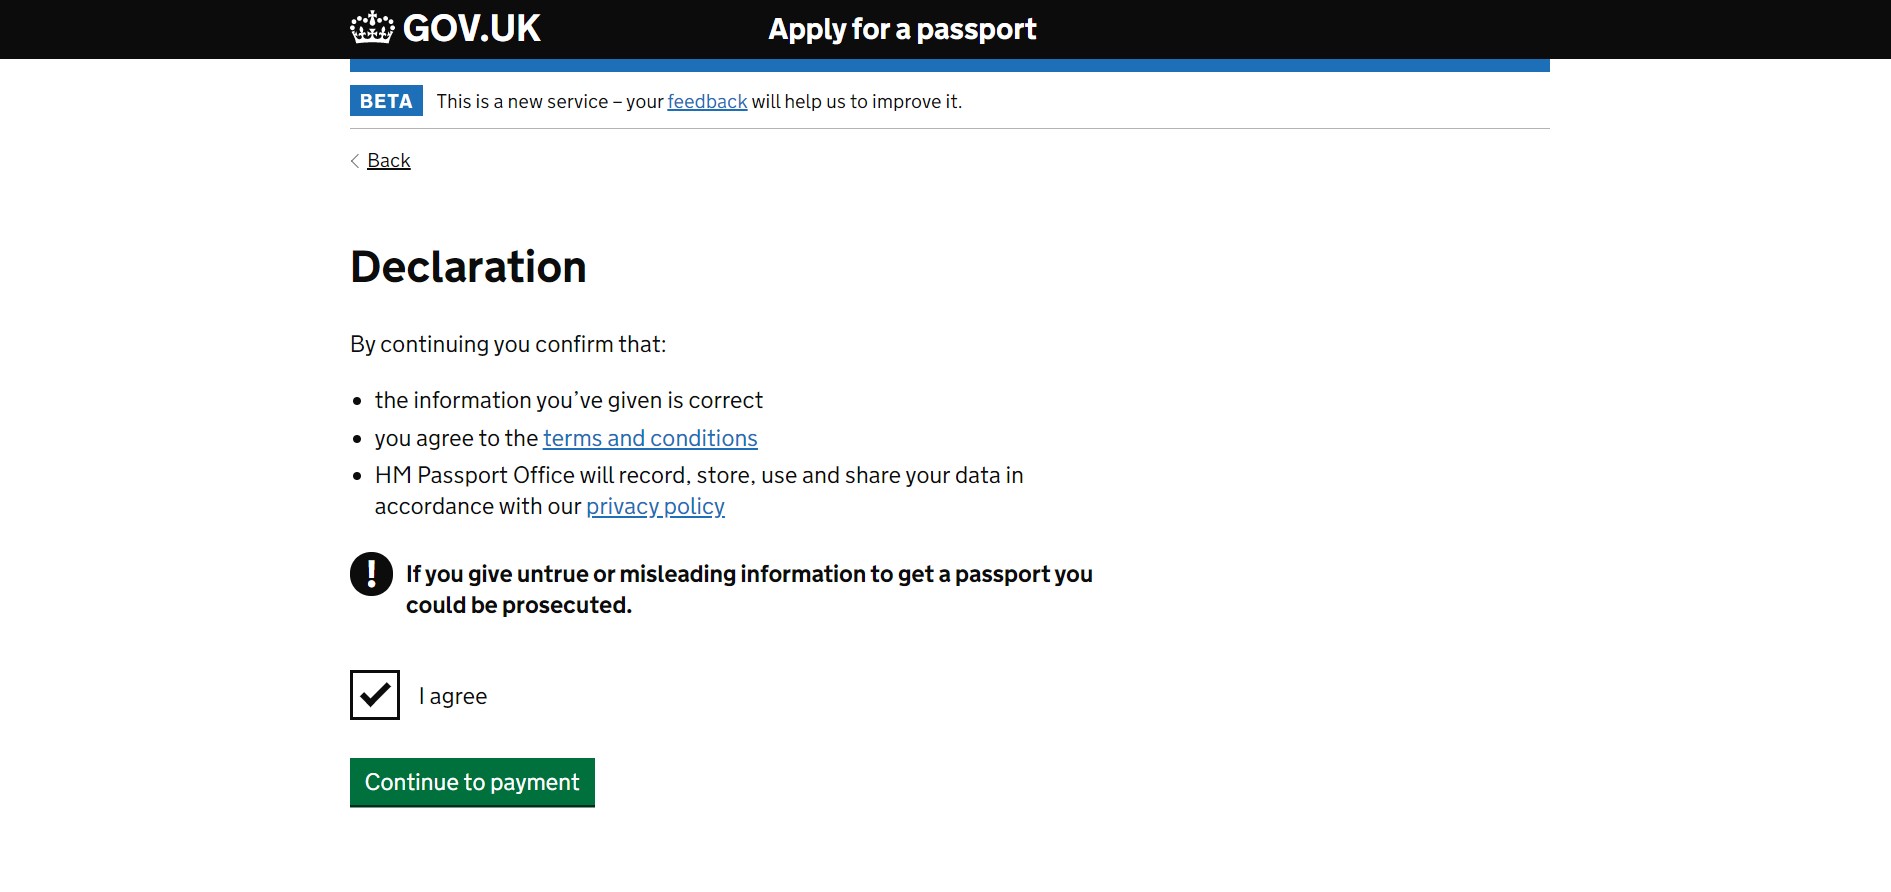Click the 'information you've given is correct' bullet
The height and width of the screenshot is (892, 1891).
point(568,400)
